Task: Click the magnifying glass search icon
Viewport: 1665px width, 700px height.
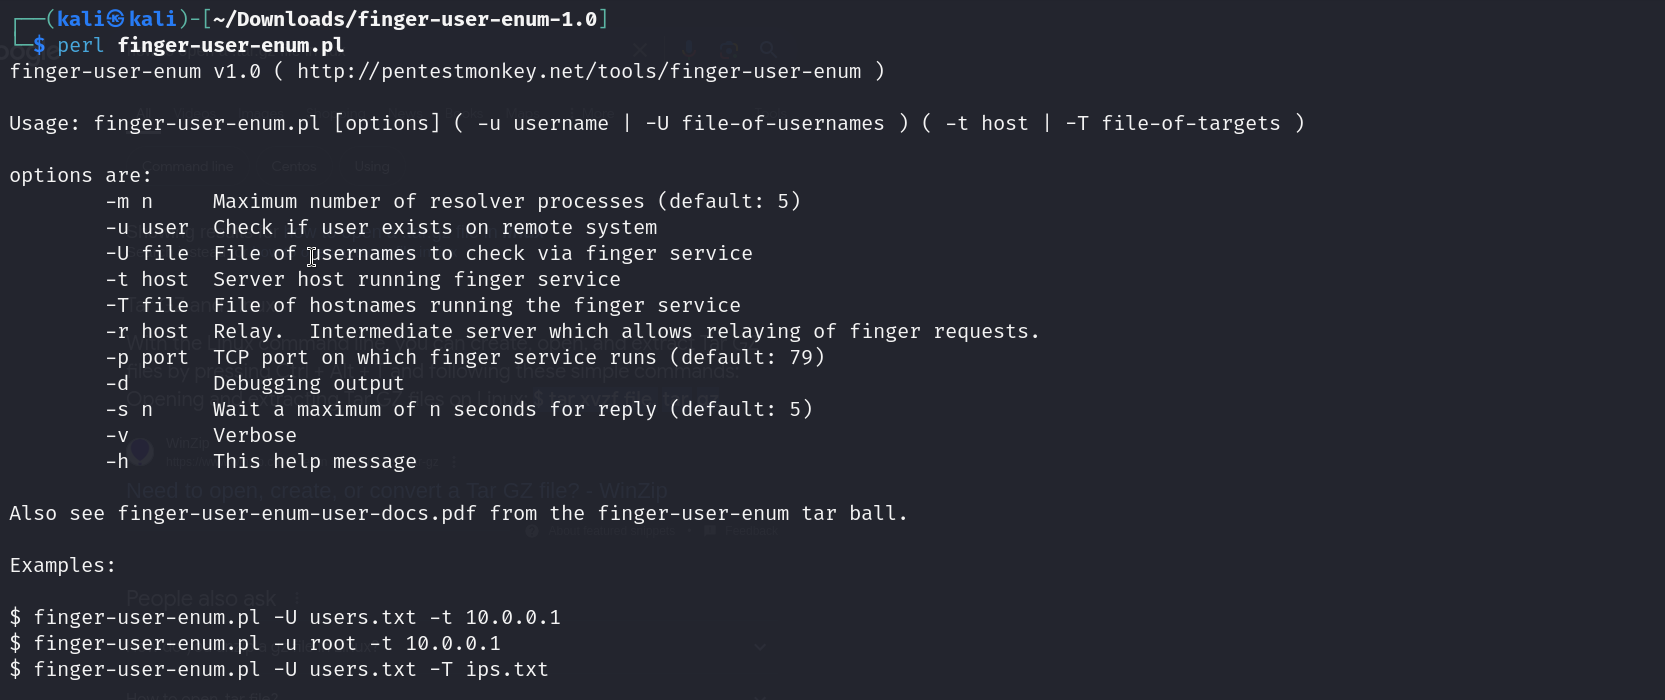Action: point(767,49)
